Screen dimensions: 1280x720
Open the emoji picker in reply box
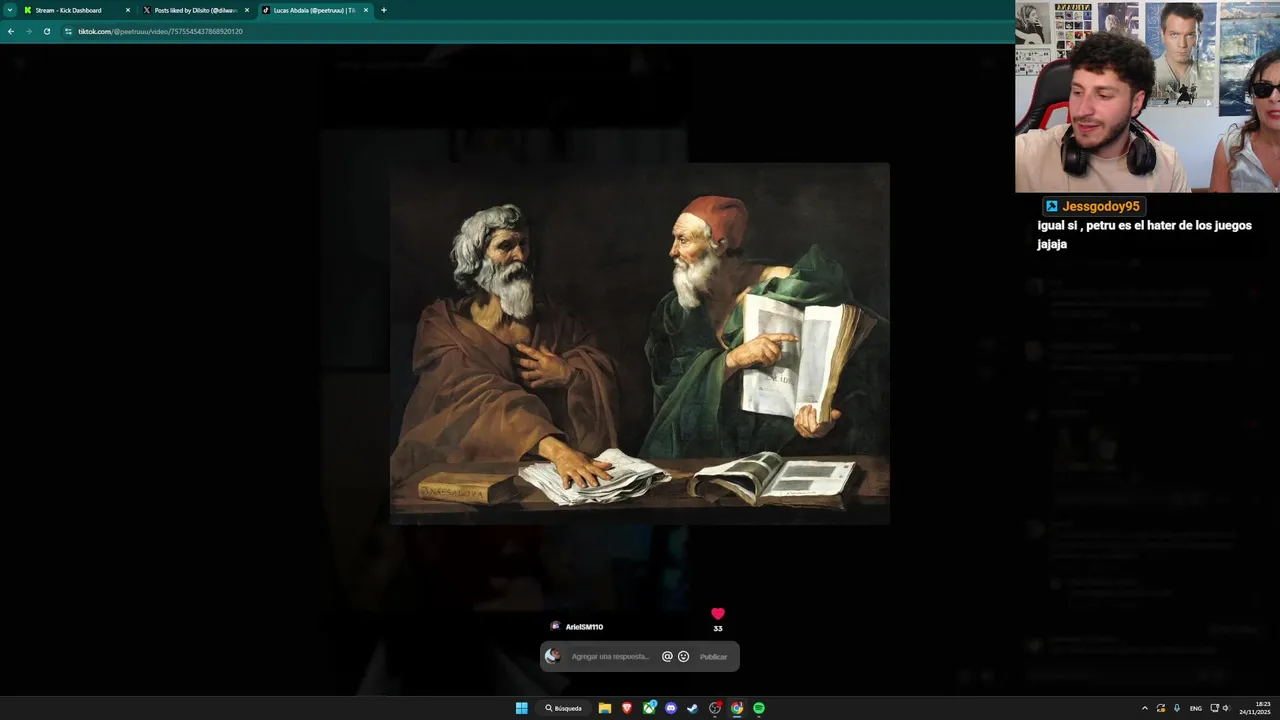683,657
